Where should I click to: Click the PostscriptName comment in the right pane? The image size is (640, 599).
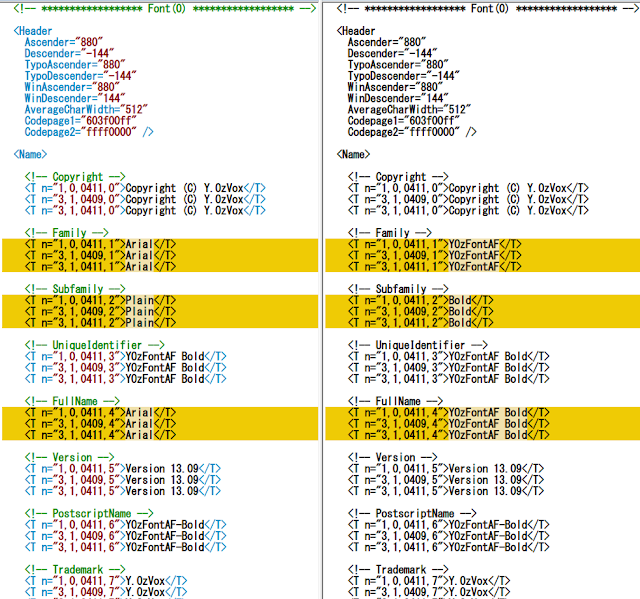pos(412,514)
